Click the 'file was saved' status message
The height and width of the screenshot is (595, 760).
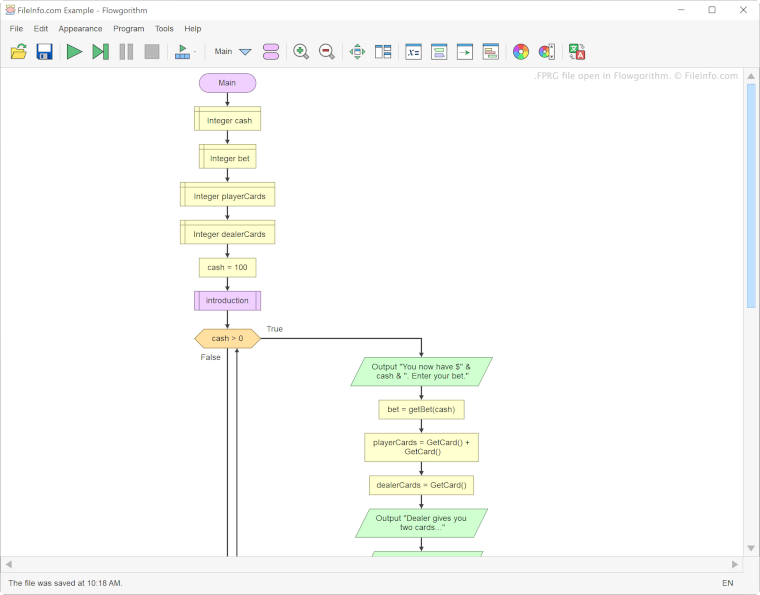[x=65, y=583]
